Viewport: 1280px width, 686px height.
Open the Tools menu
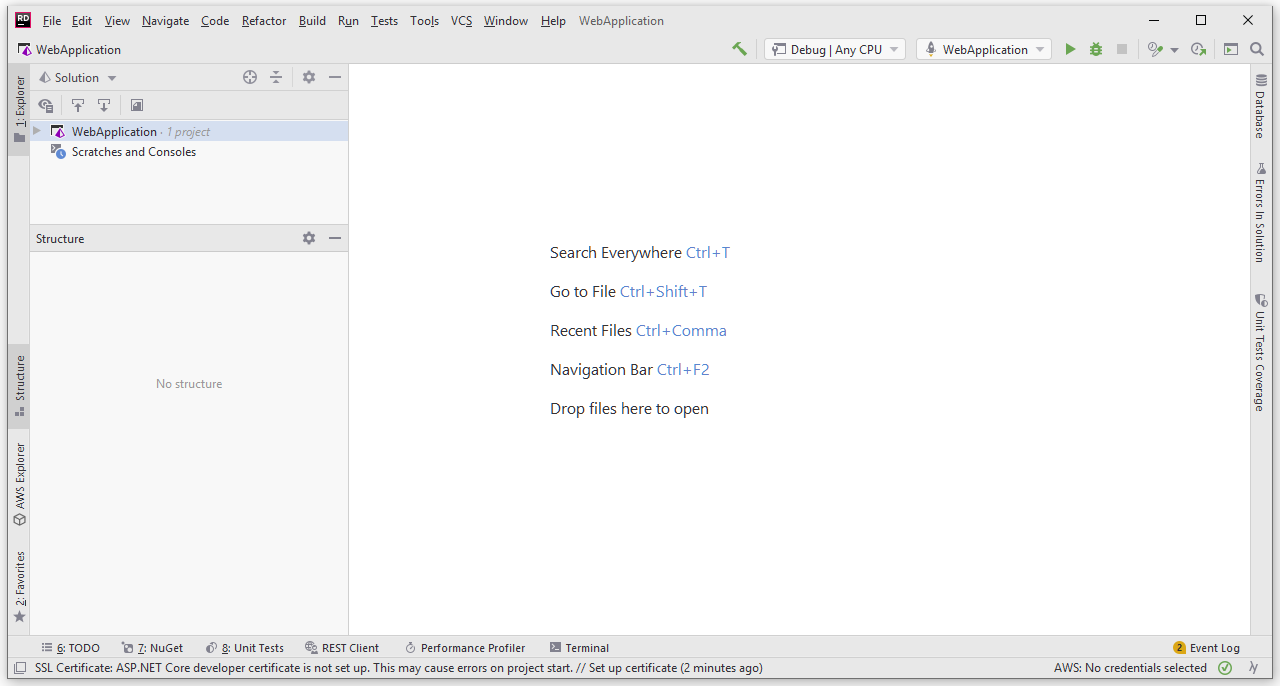[x=424, y=20]
